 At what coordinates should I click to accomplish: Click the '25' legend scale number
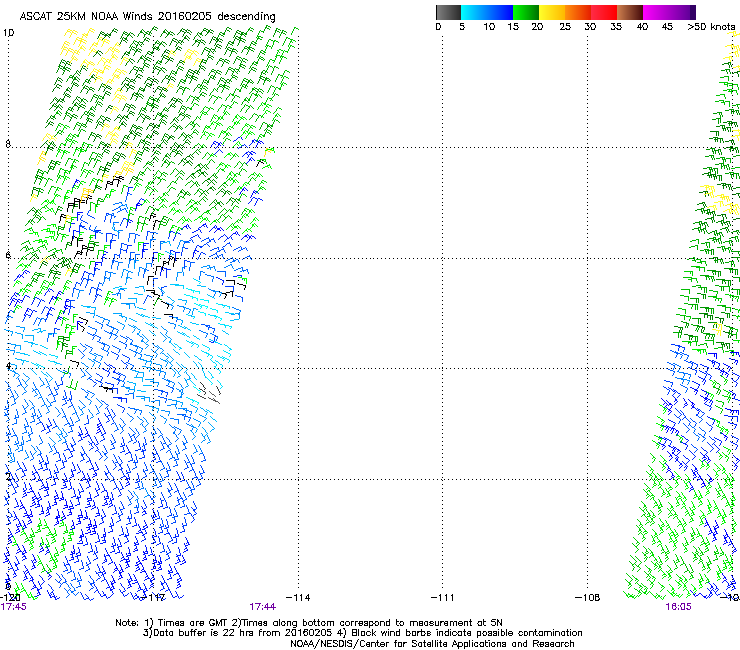pyautogui.click(x=565, y=27)
